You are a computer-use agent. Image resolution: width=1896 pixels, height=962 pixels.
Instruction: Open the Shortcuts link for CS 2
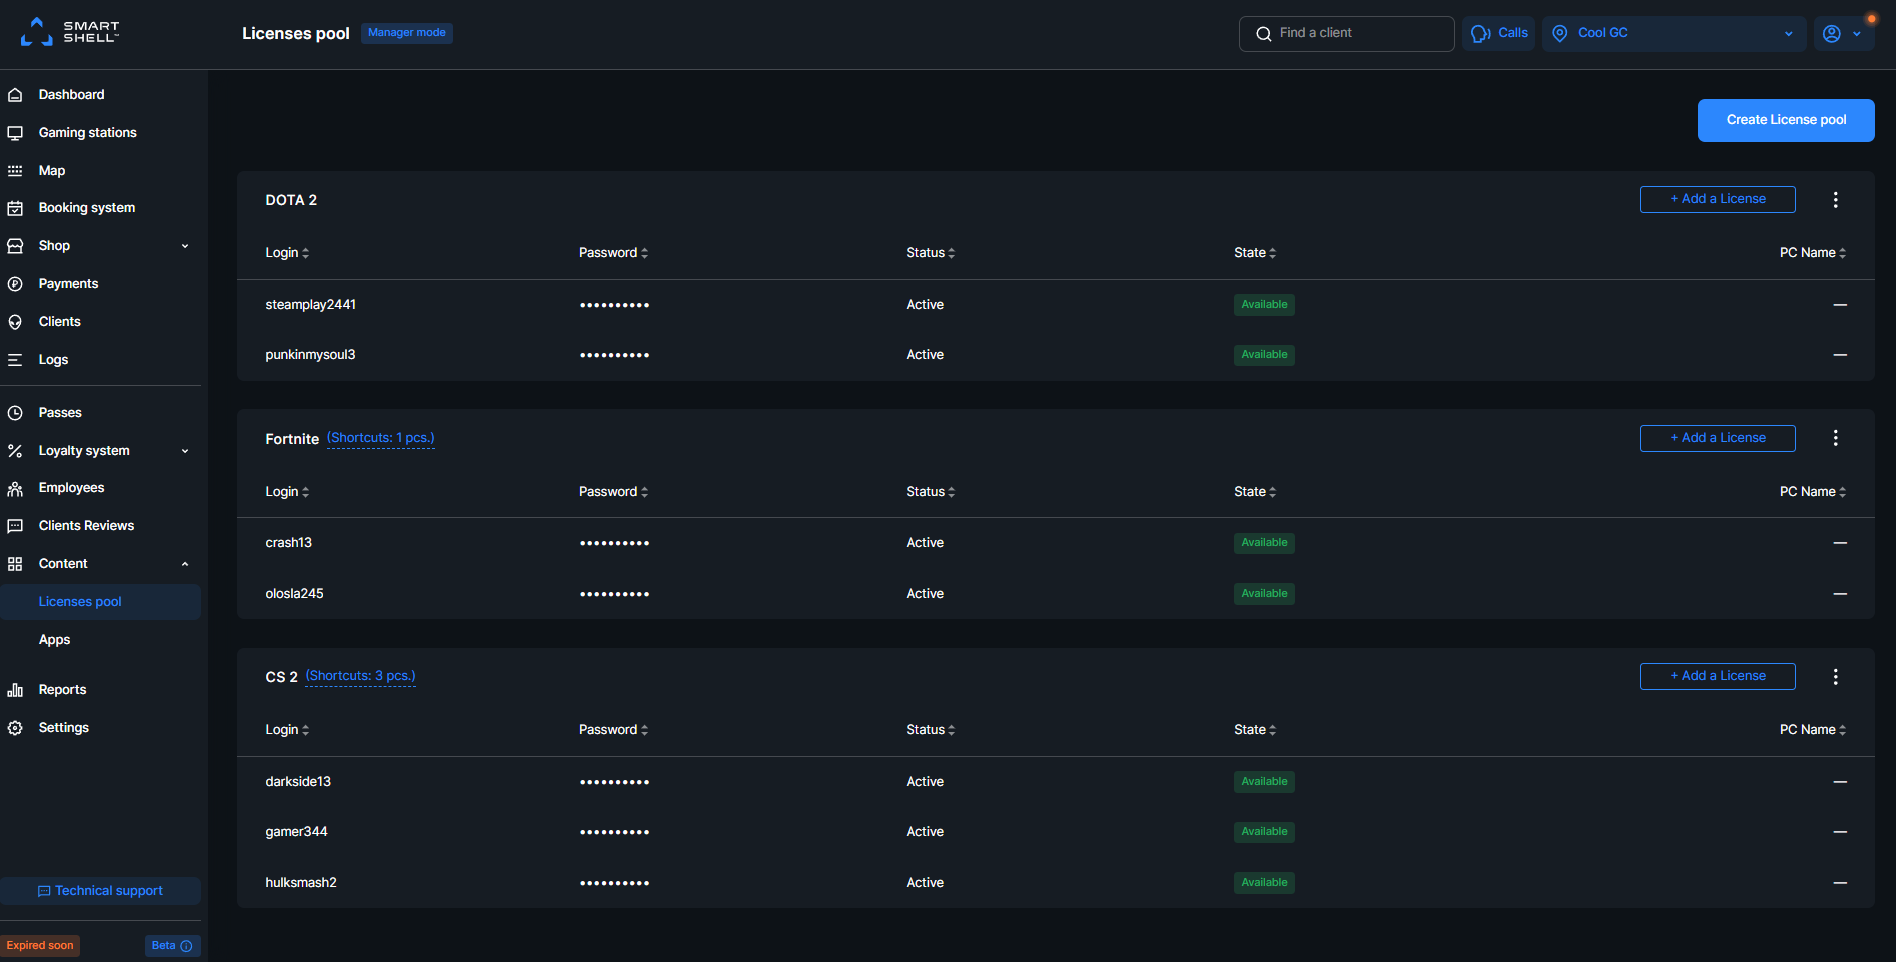(x=360, y=675)
